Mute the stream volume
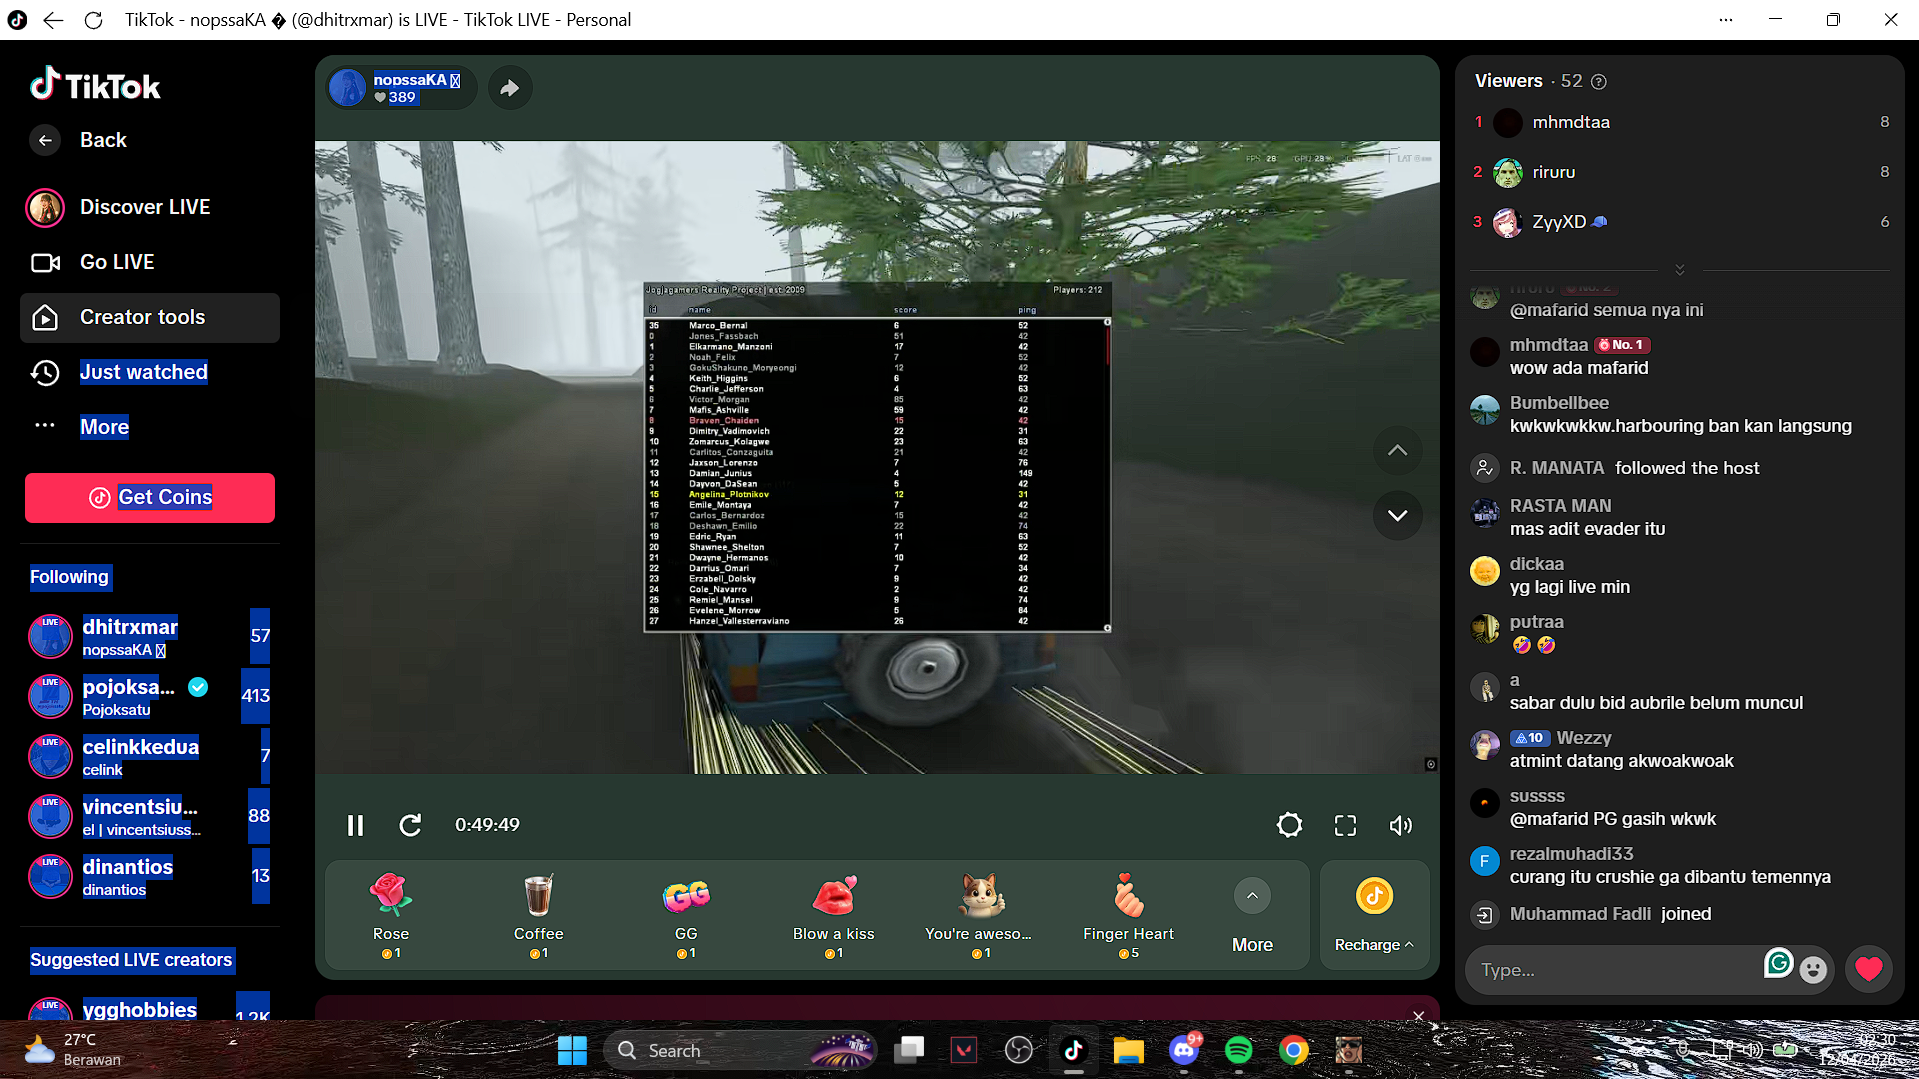 click(x=1401, y=825)
